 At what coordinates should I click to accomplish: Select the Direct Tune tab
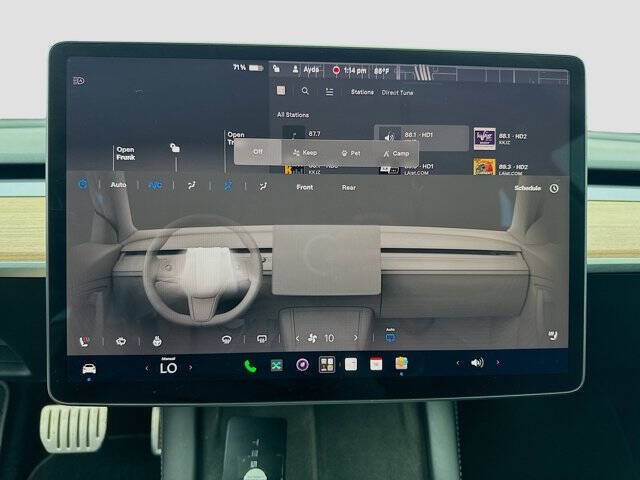(x=397, y=93)
